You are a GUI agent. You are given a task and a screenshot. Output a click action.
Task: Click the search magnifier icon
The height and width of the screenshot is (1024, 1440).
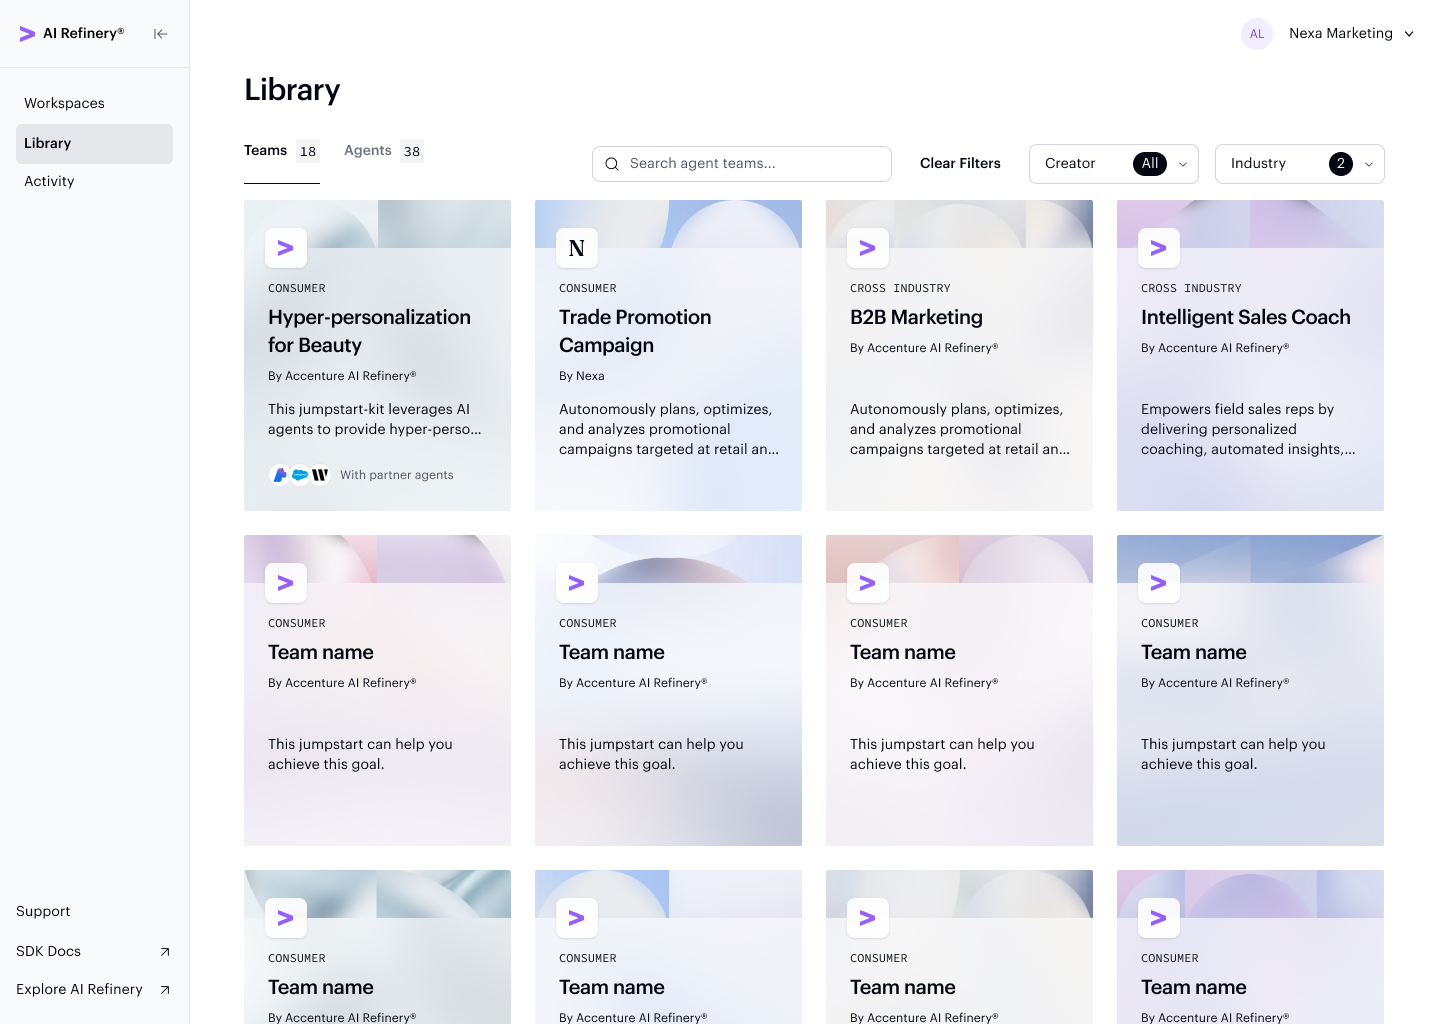pos(612,164)
